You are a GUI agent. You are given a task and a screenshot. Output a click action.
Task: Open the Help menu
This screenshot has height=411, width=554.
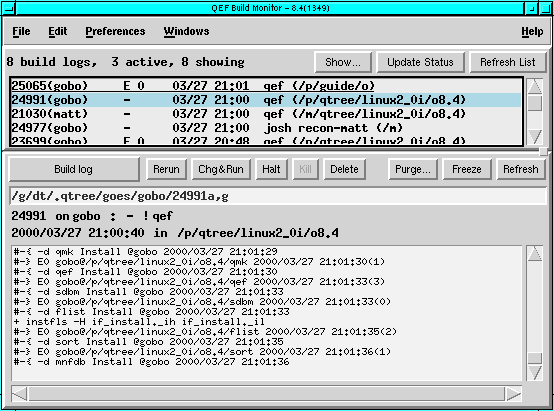coord(532,31)
